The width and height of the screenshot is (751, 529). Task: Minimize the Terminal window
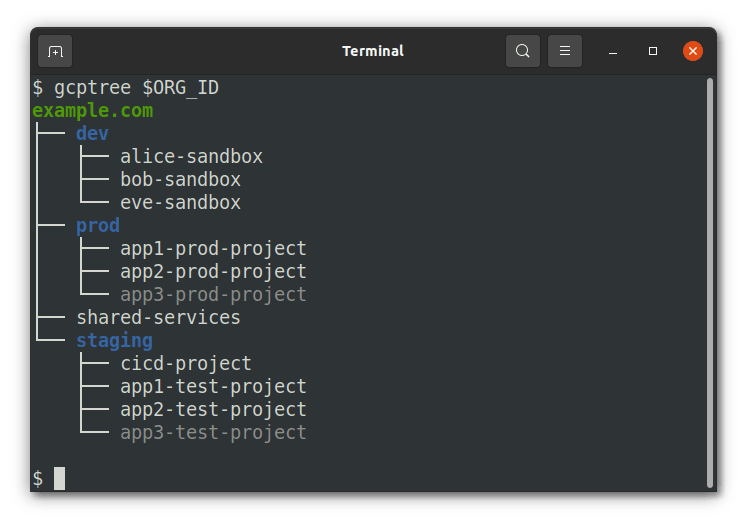pyautogui.click(x=613, y=51)
